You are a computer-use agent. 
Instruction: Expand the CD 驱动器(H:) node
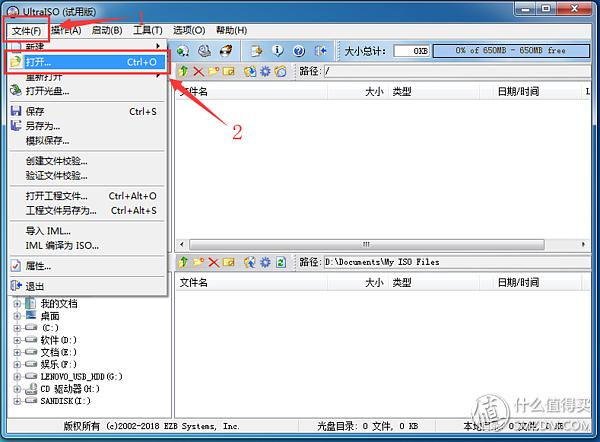click(17, 389)
